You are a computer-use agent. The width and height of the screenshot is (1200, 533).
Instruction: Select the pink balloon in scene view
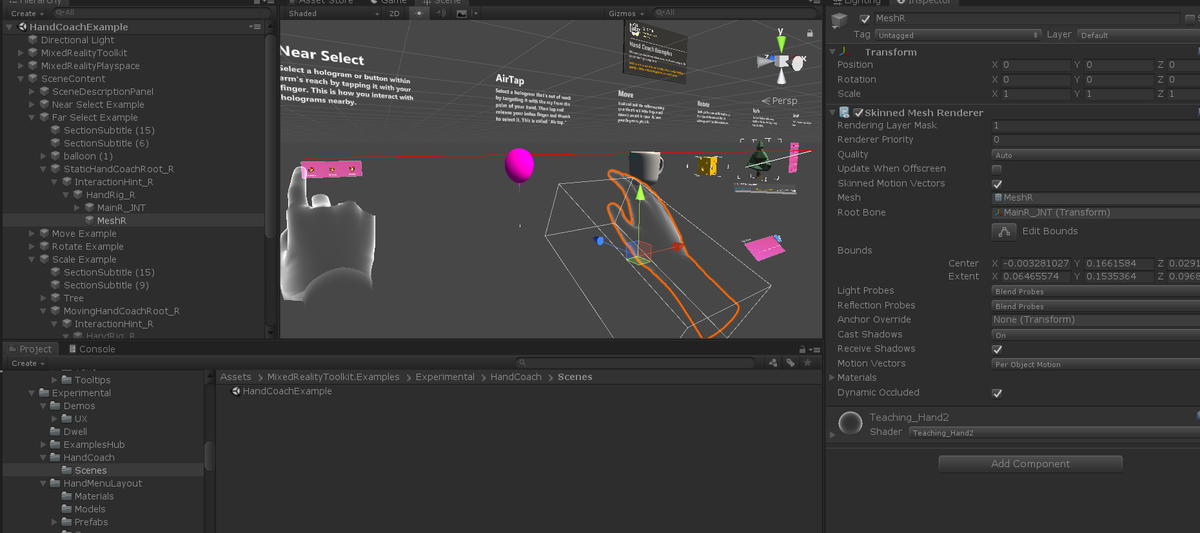pos(519,165)
